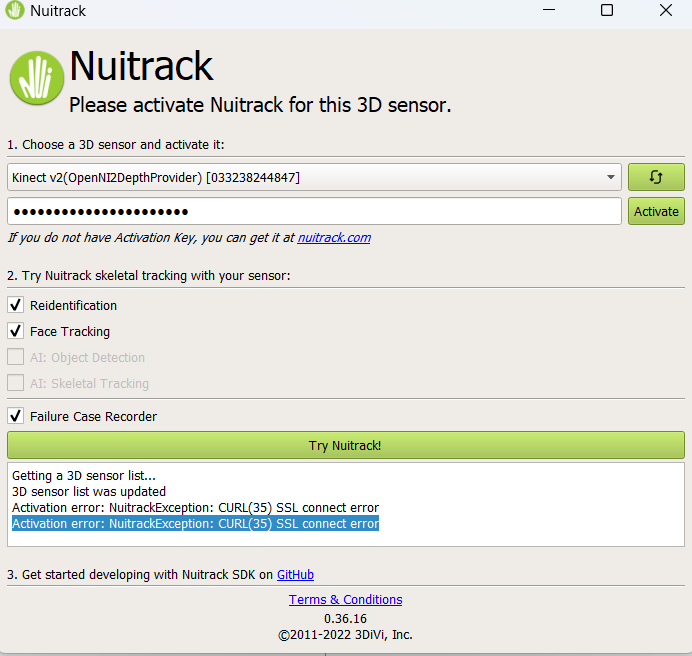The image size is (692, 656).
Task: Click inside the activation key field
Action: pos(314,211)
